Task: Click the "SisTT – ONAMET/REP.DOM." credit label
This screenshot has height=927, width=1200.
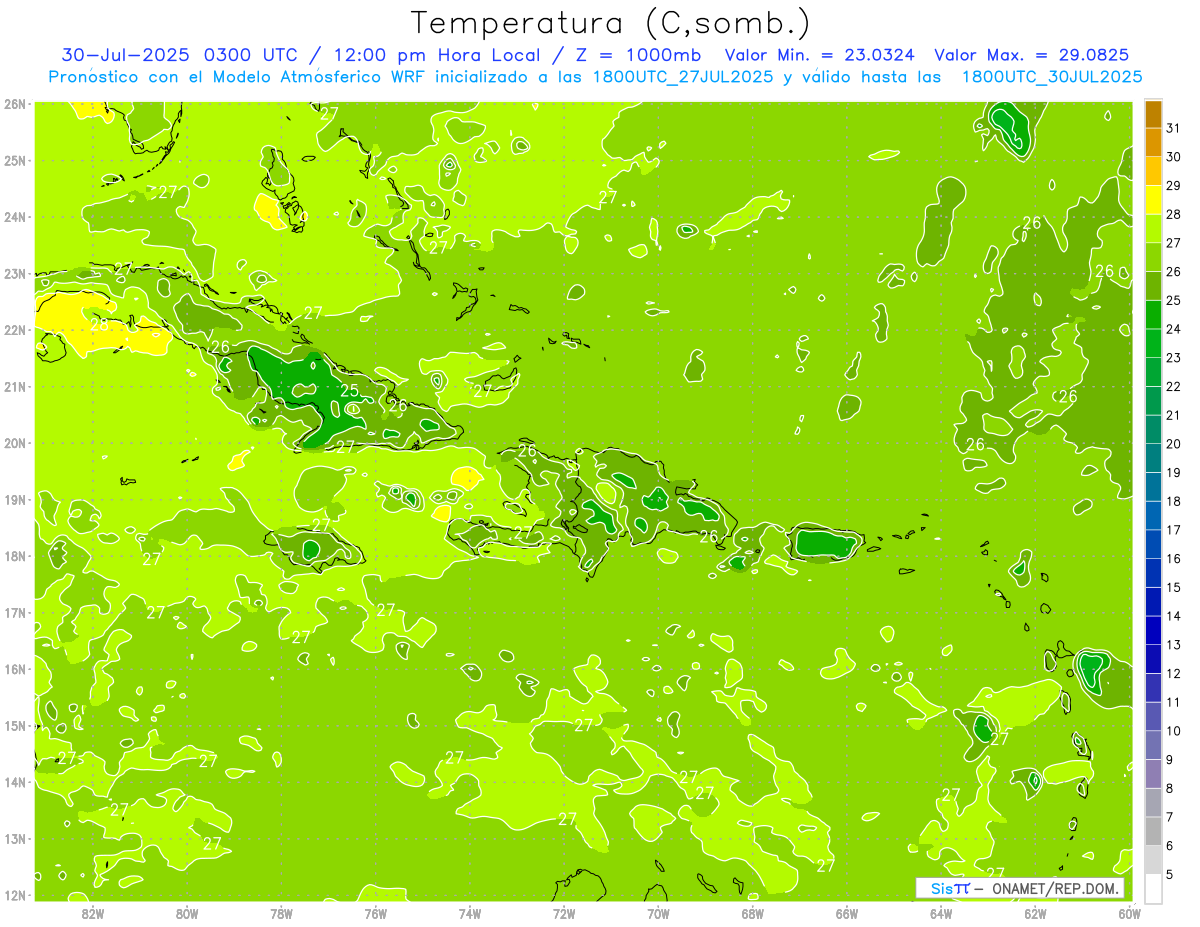Action: 1020,888
